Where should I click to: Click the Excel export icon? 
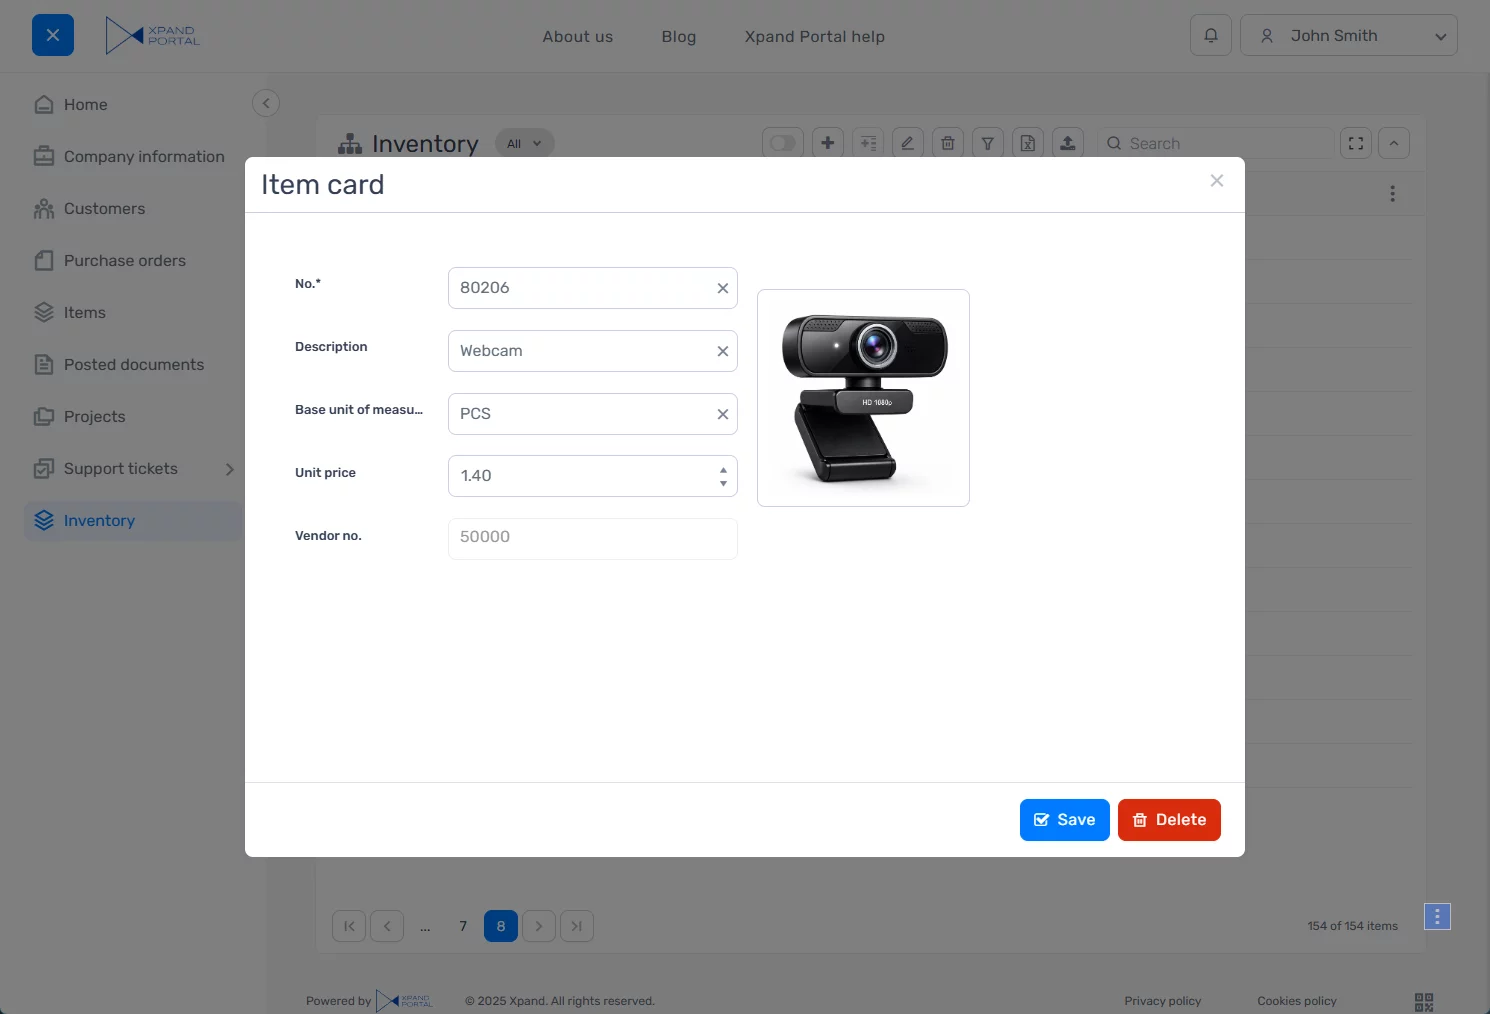point(1027,143)
